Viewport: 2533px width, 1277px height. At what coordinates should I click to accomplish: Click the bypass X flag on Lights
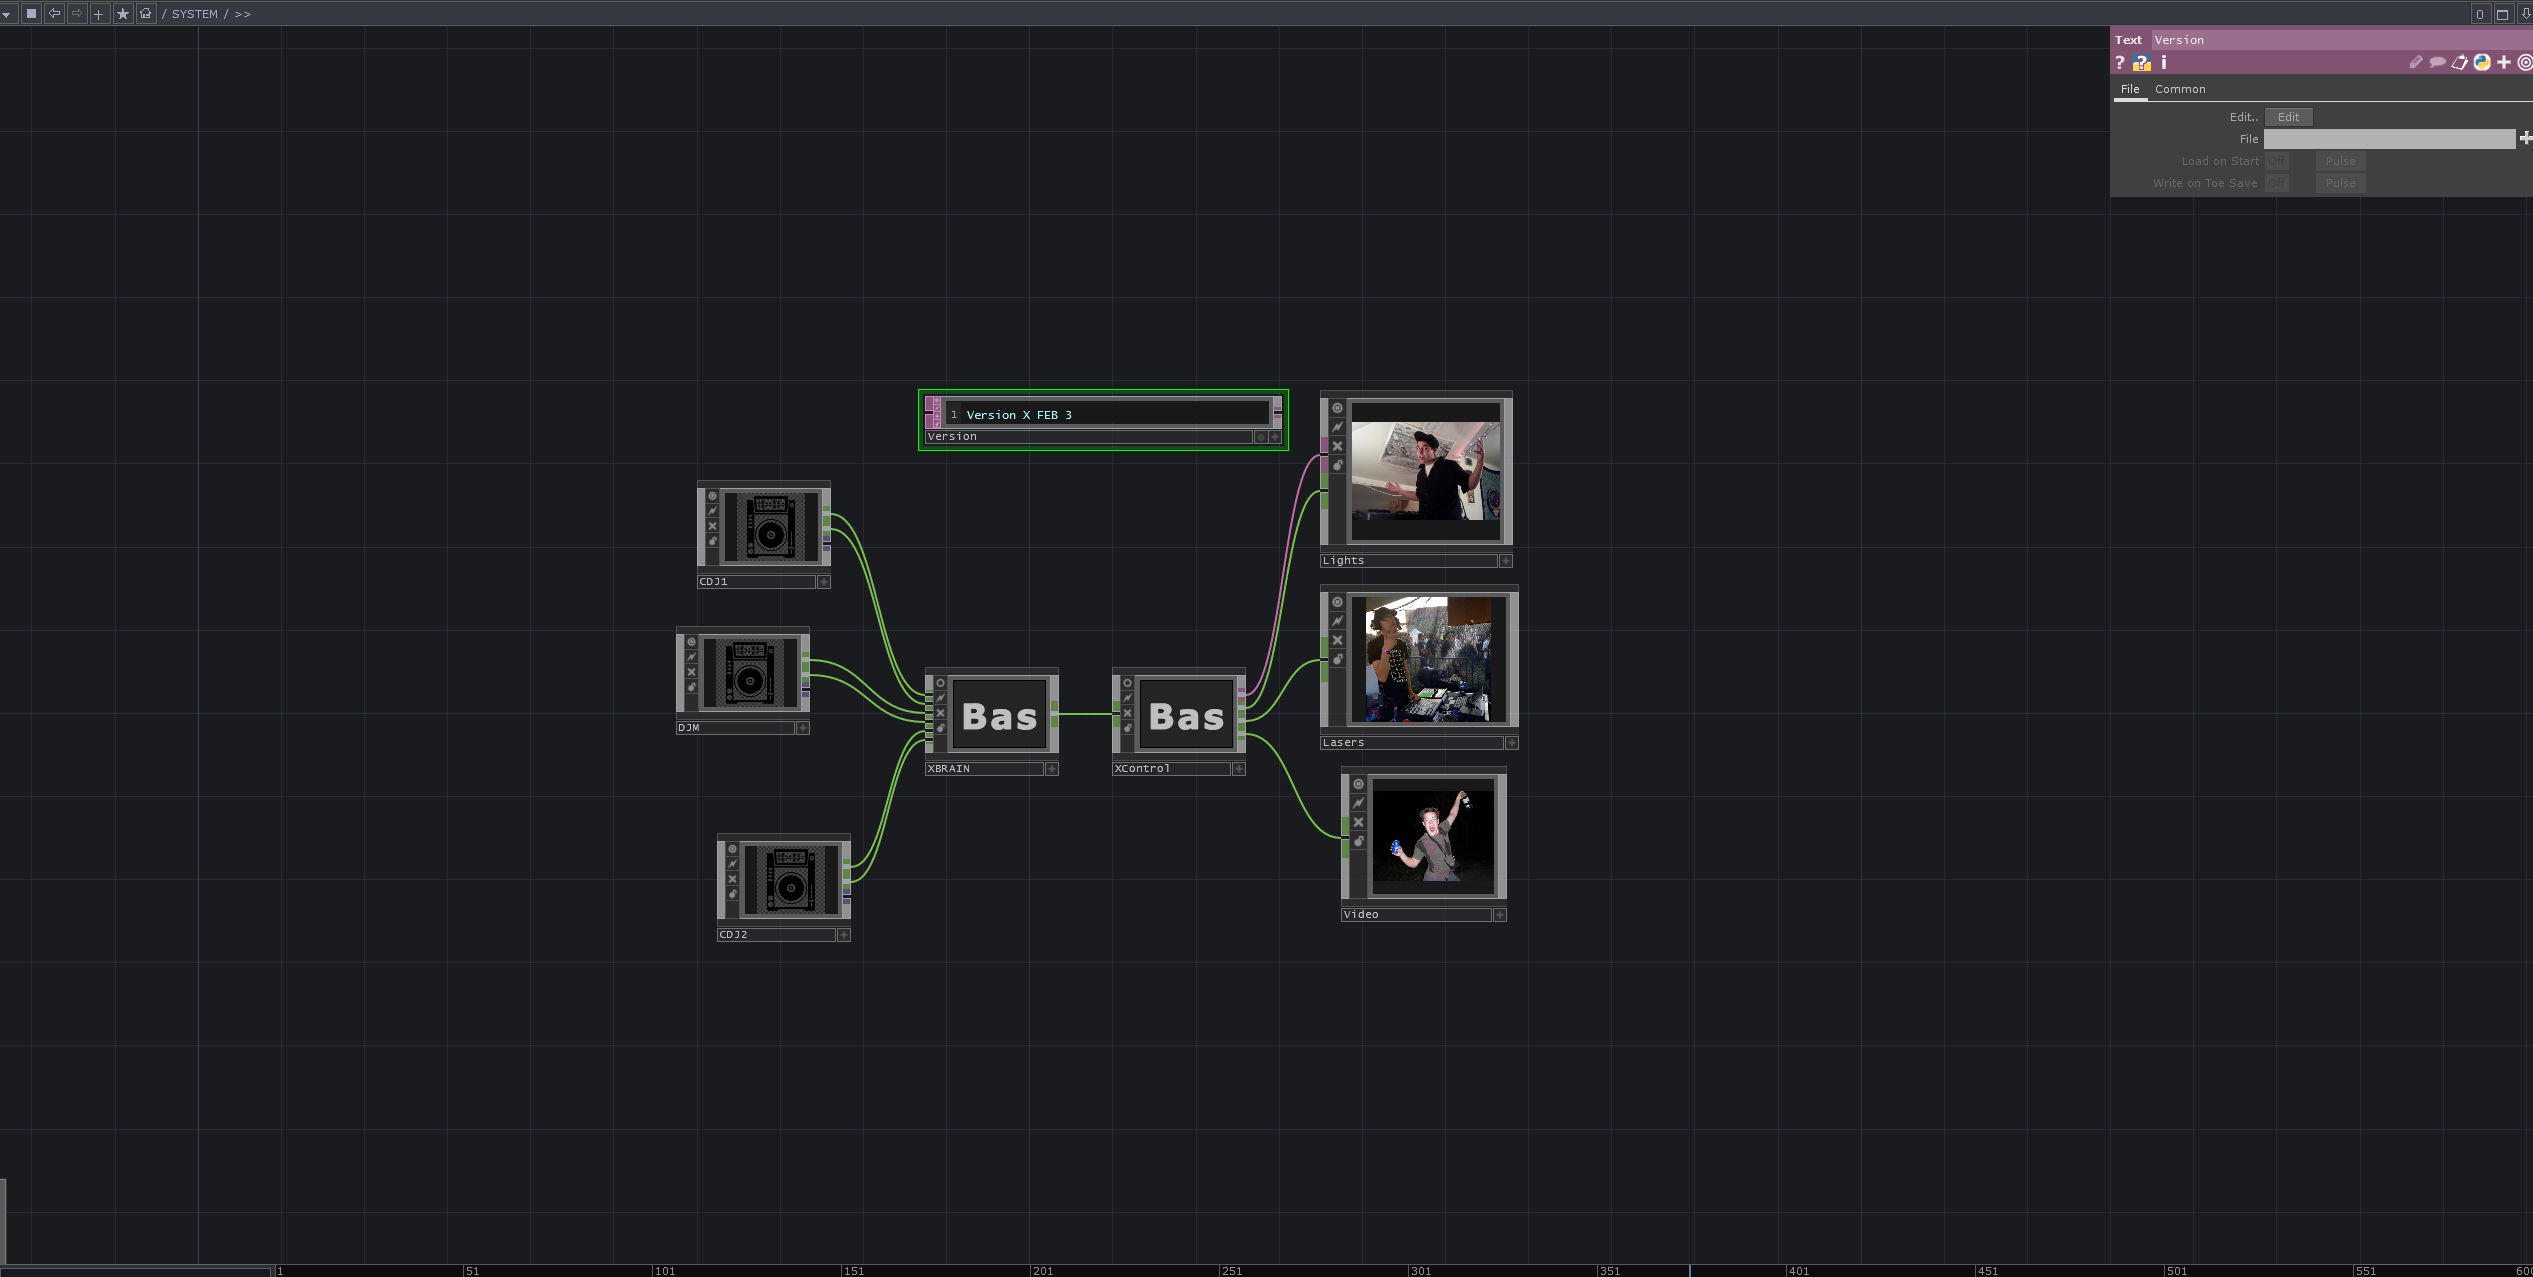coord(1337,446)
